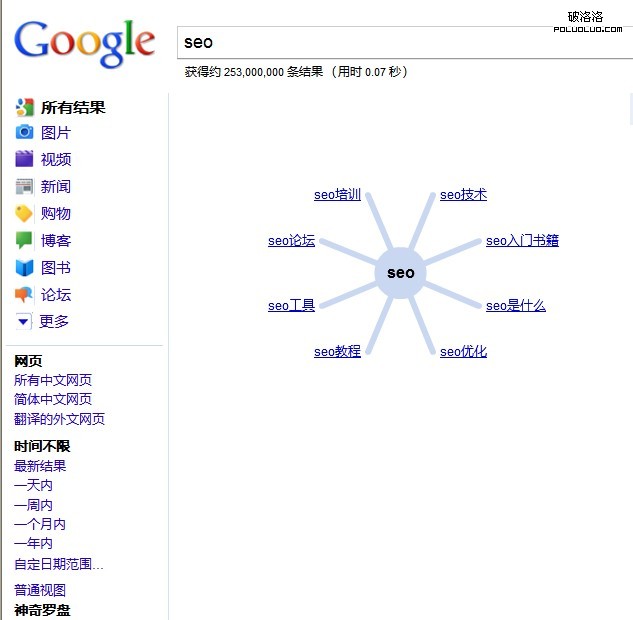
Task: Click the green speech bubble 博客 icon
Action: 24,240
